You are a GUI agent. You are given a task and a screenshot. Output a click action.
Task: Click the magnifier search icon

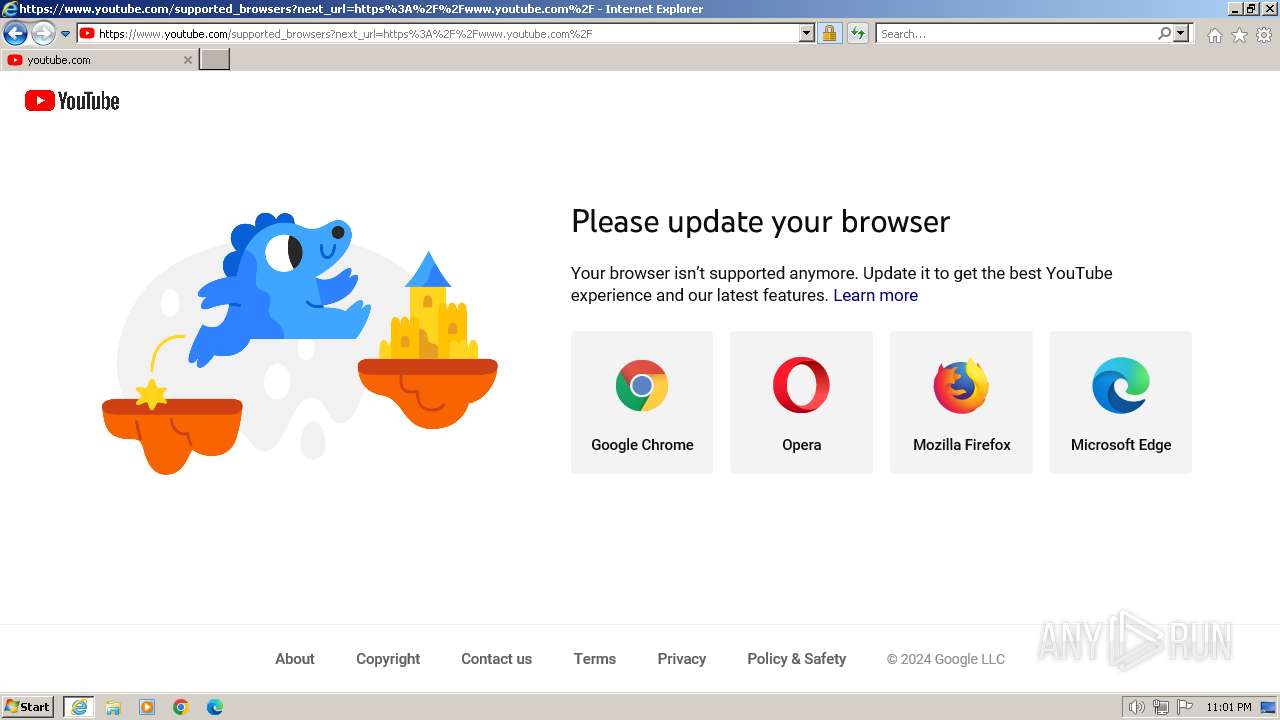(1164, 33)
